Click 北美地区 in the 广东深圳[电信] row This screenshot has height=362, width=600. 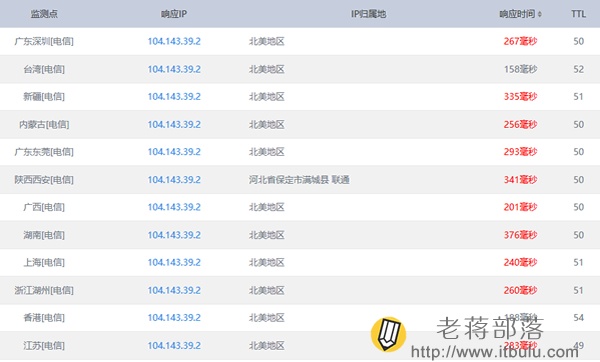coord(267,41)
